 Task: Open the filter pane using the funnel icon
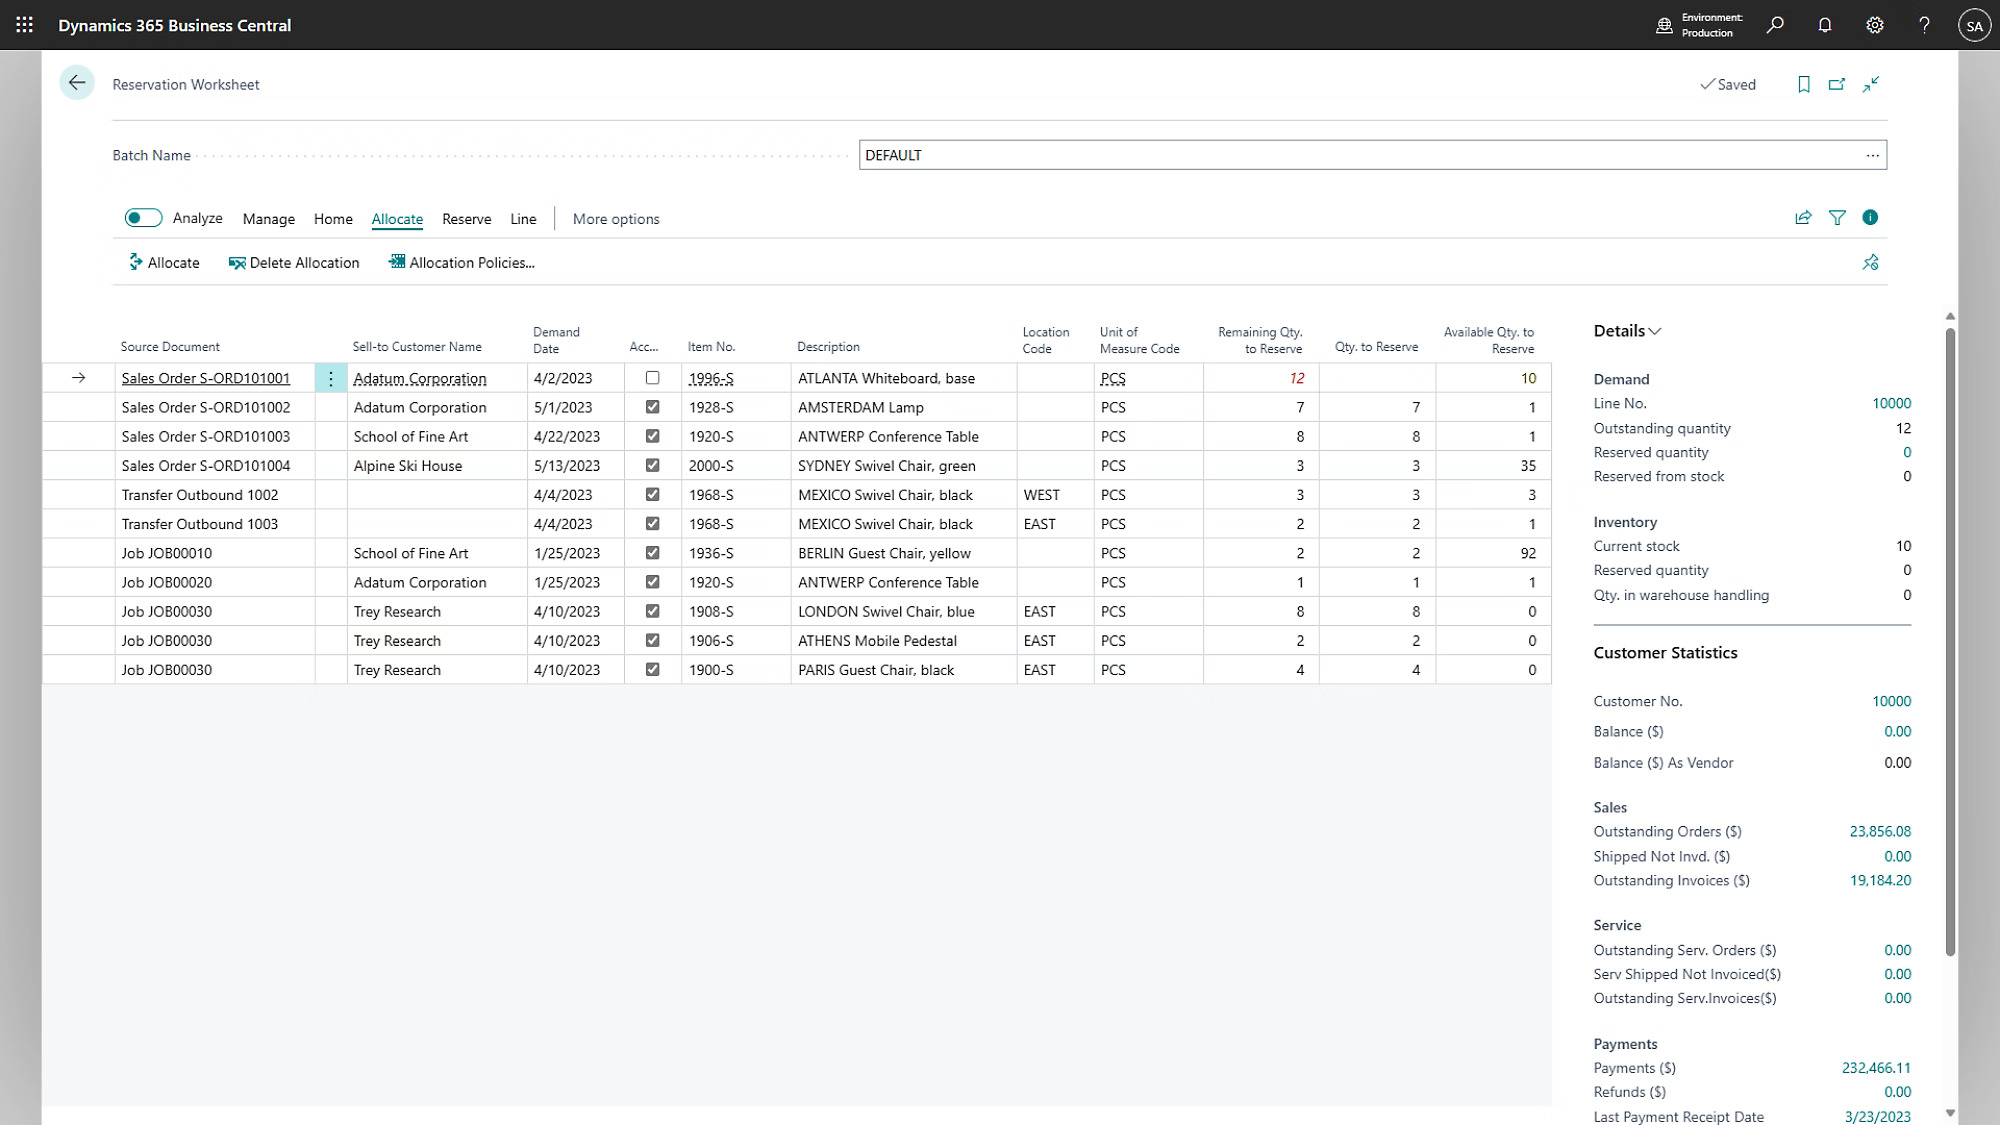tap(1837, 217)
